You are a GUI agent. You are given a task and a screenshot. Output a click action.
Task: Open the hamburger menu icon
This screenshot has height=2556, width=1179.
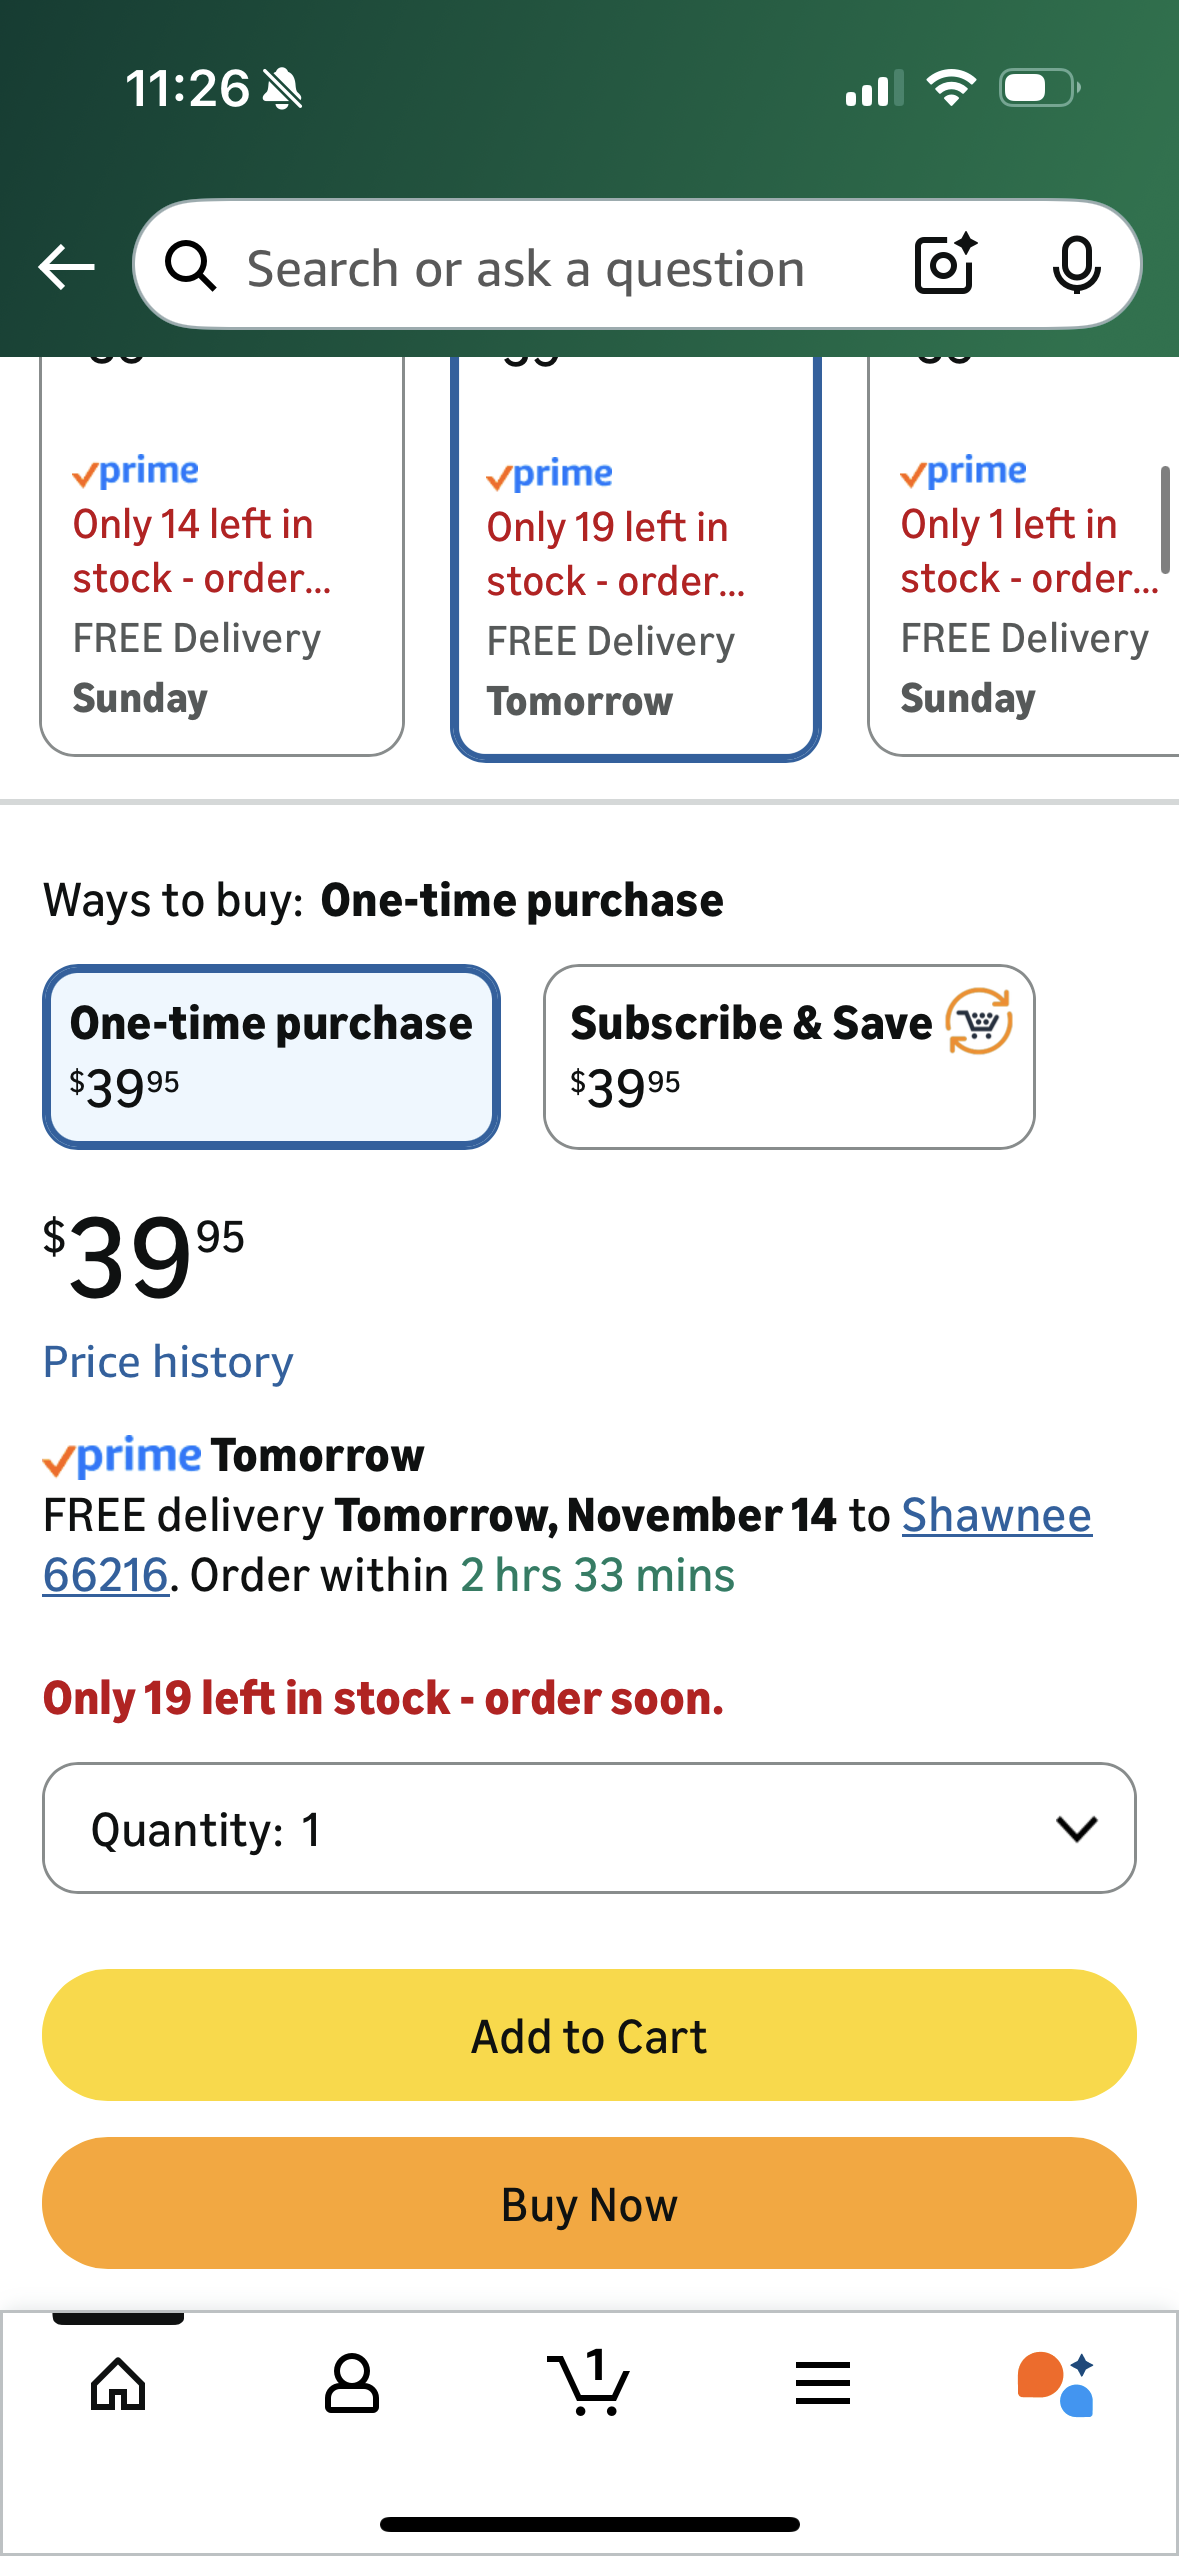point(823,2384)
